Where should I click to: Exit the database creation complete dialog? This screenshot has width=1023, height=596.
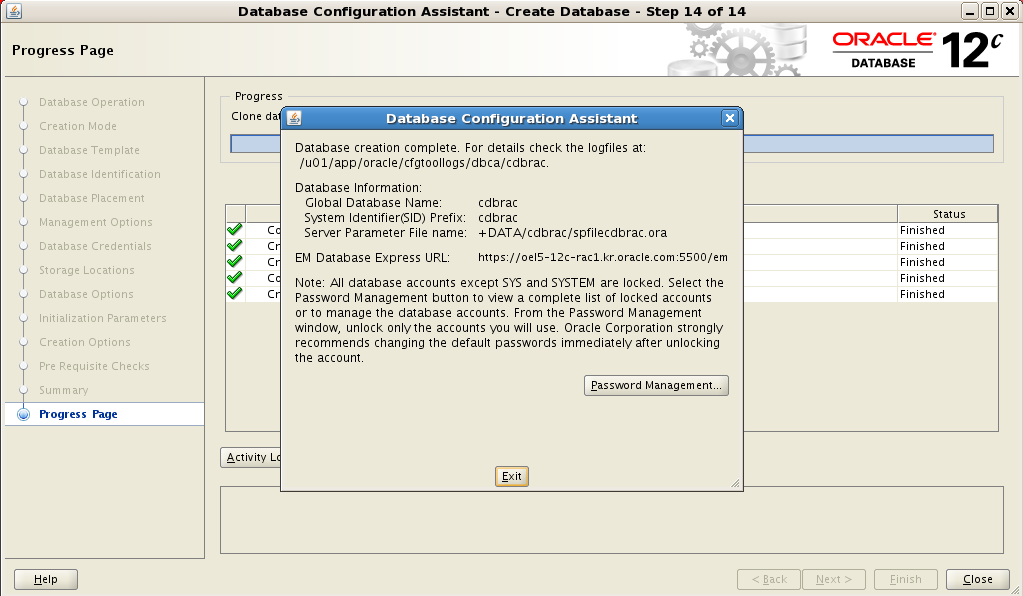(511, 476)
